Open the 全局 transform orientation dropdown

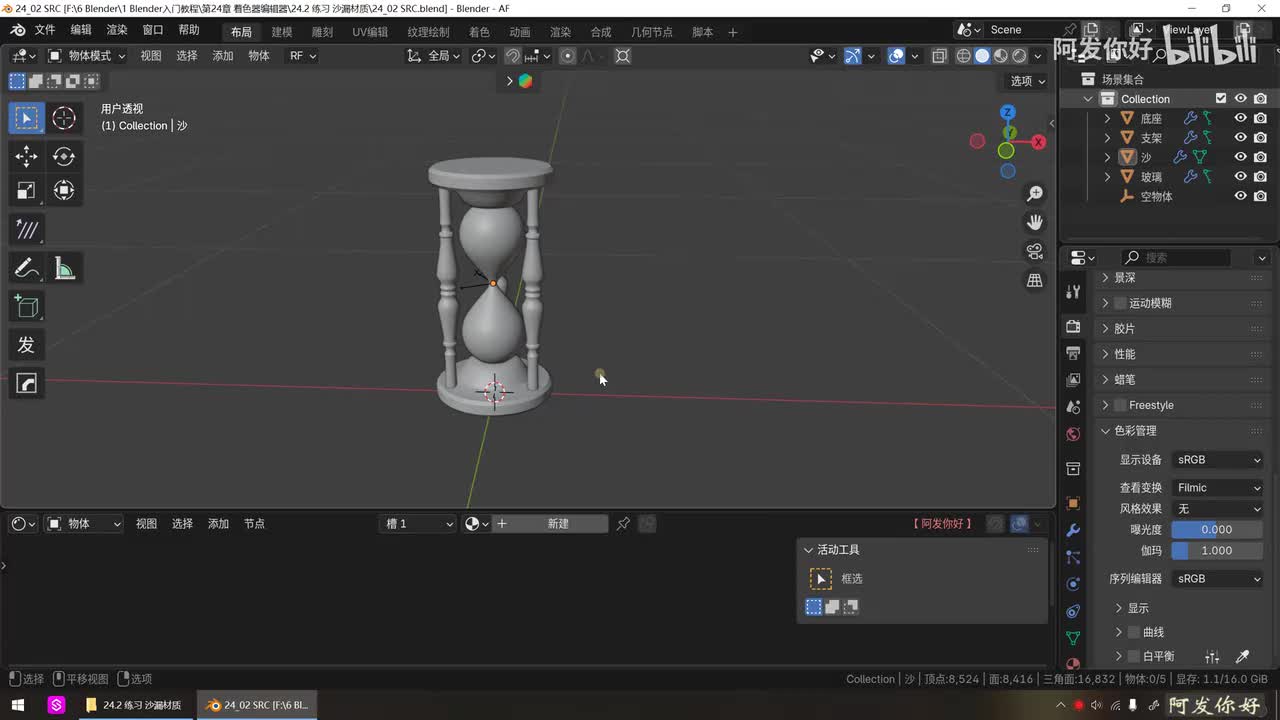pyautogui.click(x=434, y=56)
